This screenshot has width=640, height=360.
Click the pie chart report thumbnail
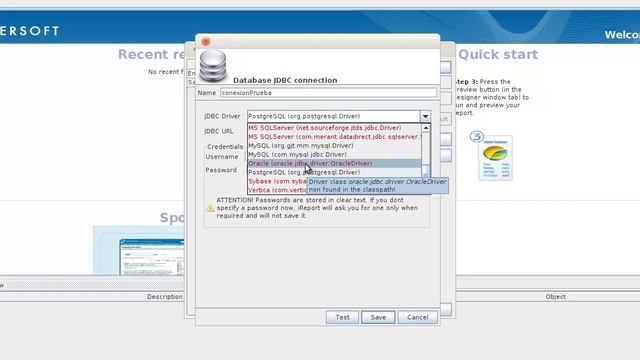point(495,158)
